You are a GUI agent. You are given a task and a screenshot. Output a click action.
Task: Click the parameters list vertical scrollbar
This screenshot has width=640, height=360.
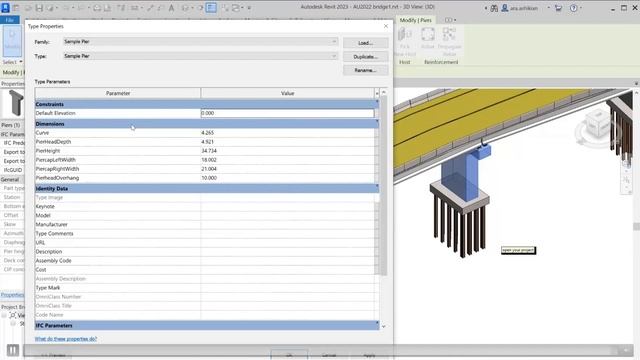[x=384, y=186]
